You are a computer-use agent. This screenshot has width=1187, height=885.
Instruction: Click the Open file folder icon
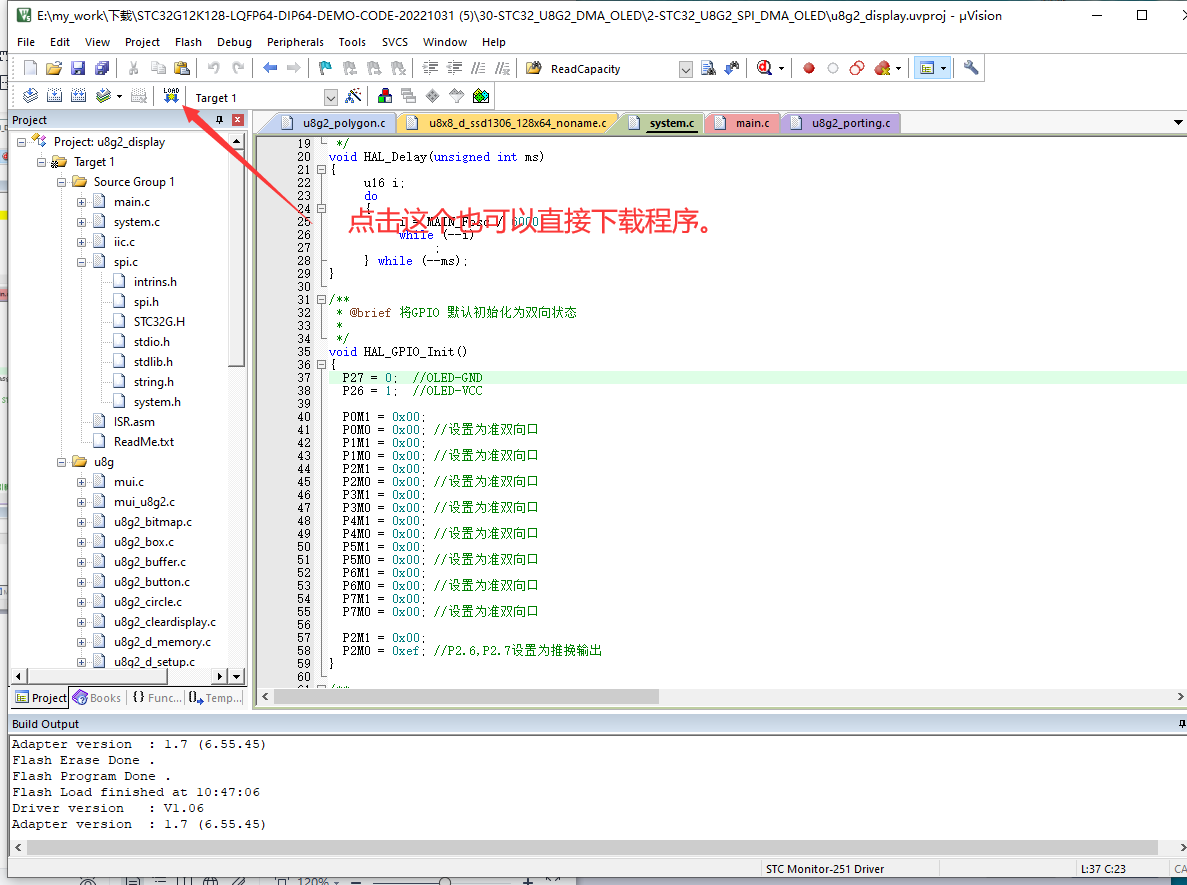point(54,68)
